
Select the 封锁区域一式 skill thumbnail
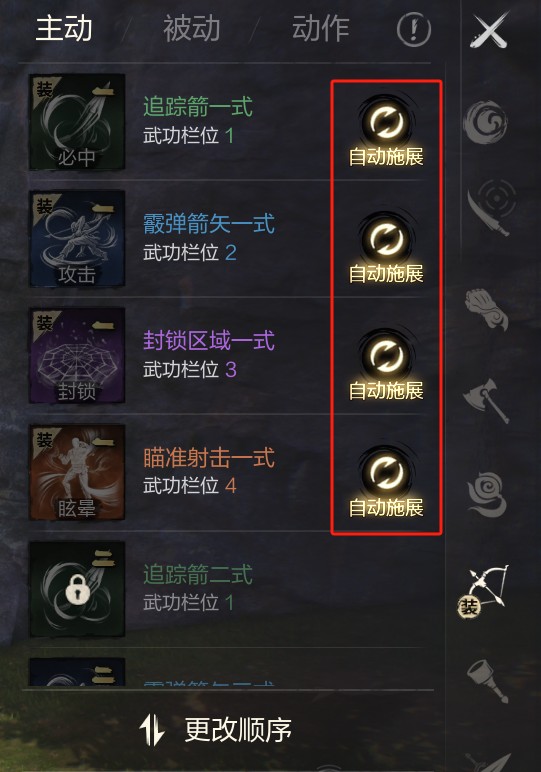coord(77,355)
